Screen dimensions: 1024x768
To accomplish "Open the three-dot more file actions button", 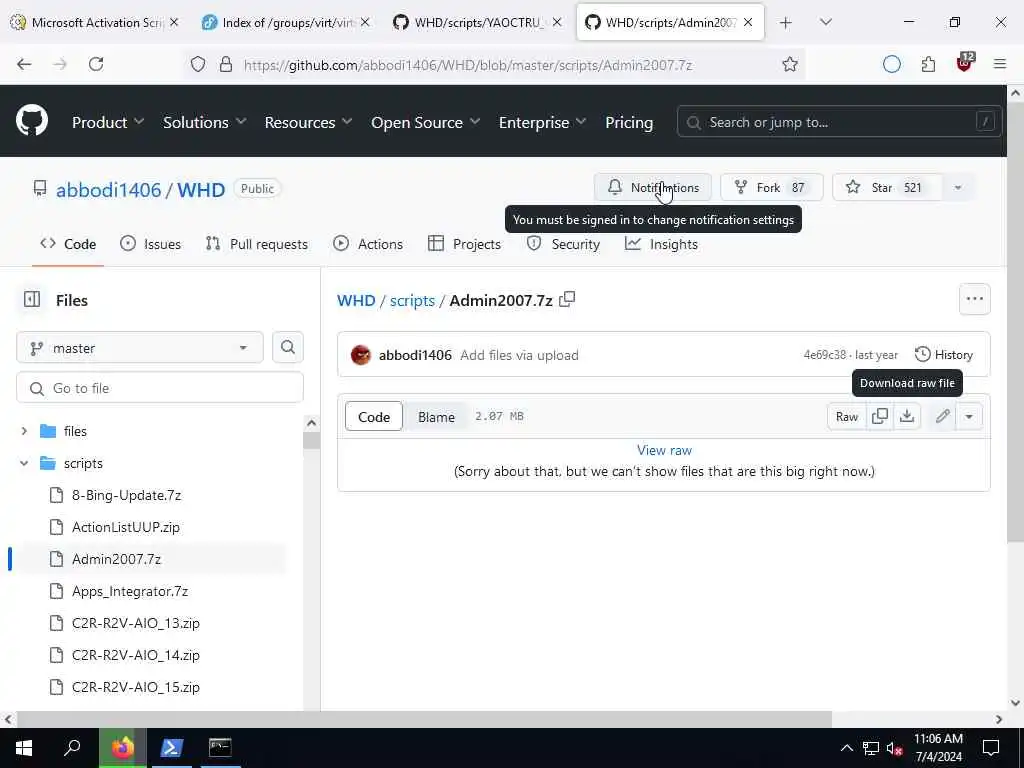I will coord(974,299).
